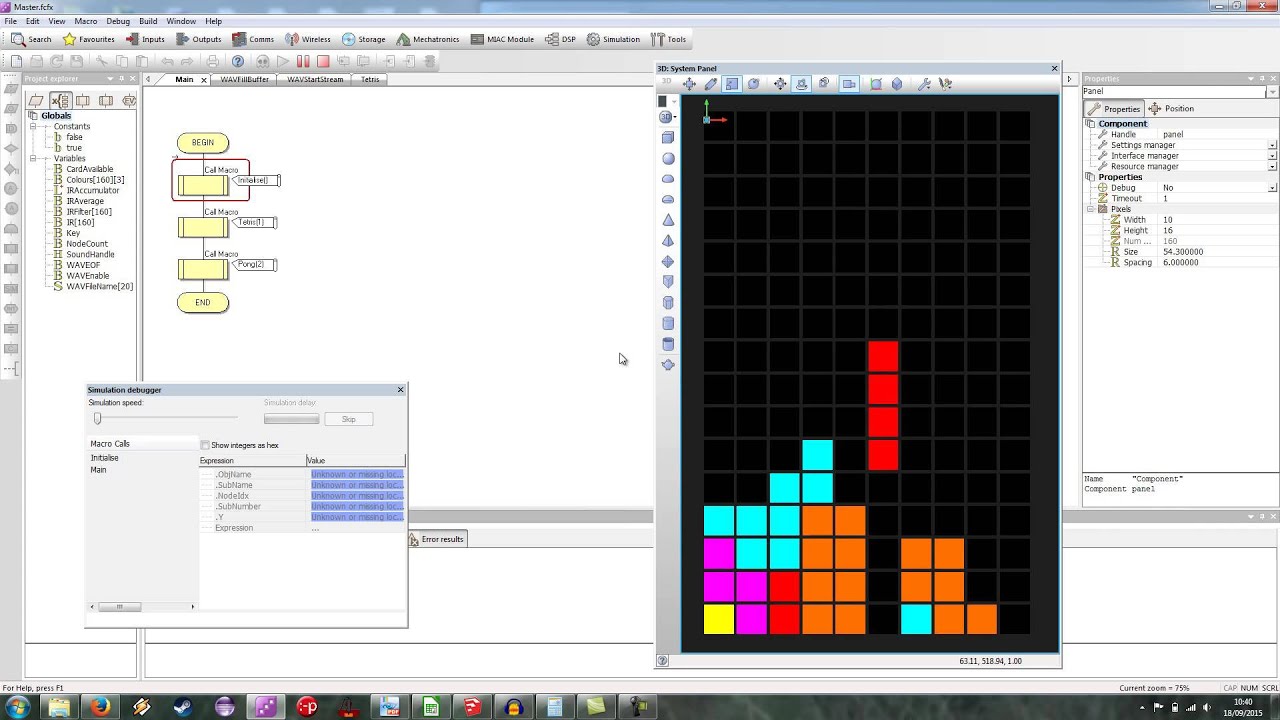Click the pan/move view icon in System Panel
The height and width of the screenshot is (720, 1280).
click(x=689, y=84)
